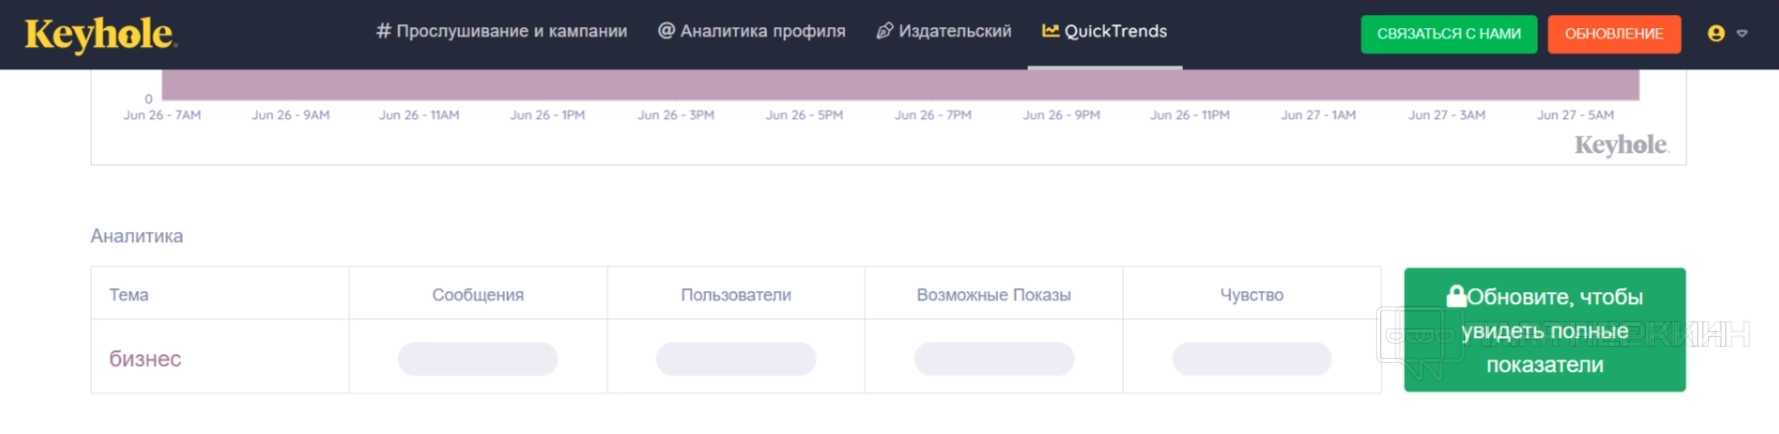Open the Аналитика профиля menu item
1779x434 pixels.
[x=762, y=31]
